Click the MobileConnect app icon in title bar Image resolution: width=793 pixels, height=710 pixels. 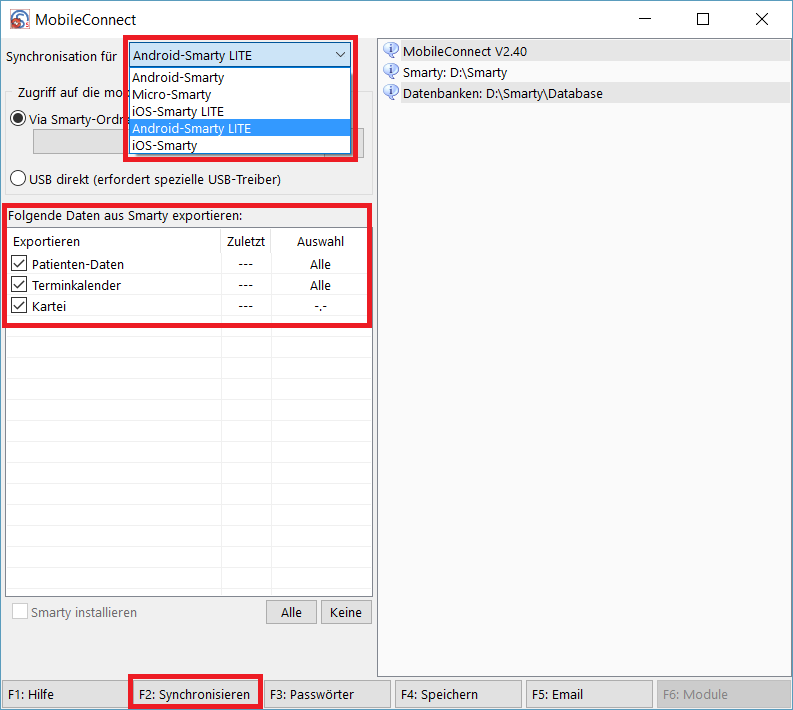tap(19, 19)
